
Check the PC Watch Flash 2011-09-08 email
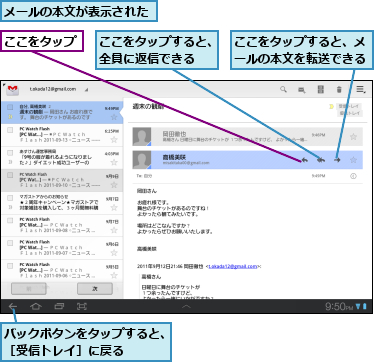(10, 220)
